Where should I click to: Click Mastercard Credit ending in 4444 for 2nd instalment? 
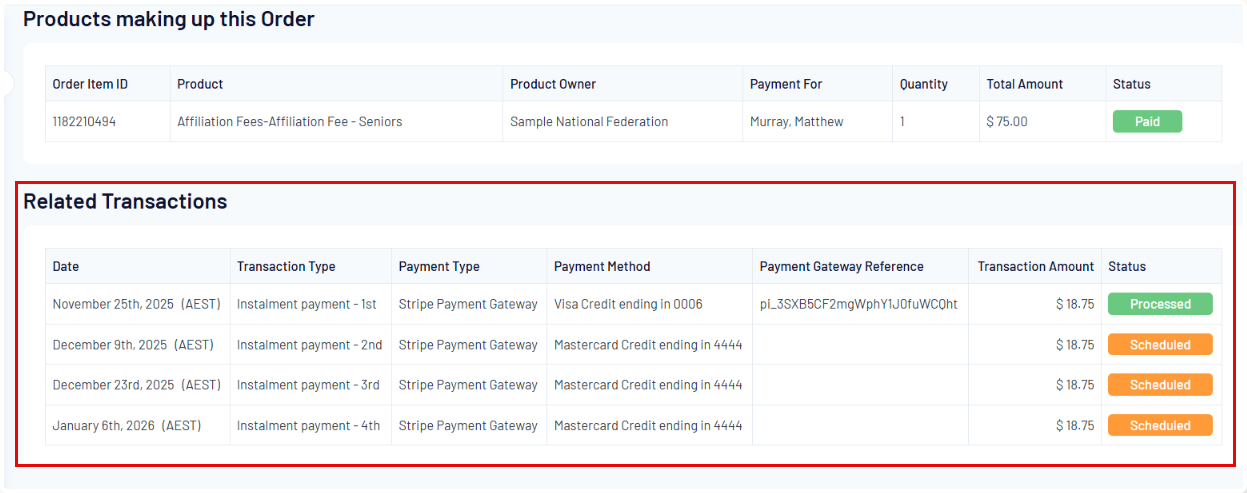[x=648, y=344]
